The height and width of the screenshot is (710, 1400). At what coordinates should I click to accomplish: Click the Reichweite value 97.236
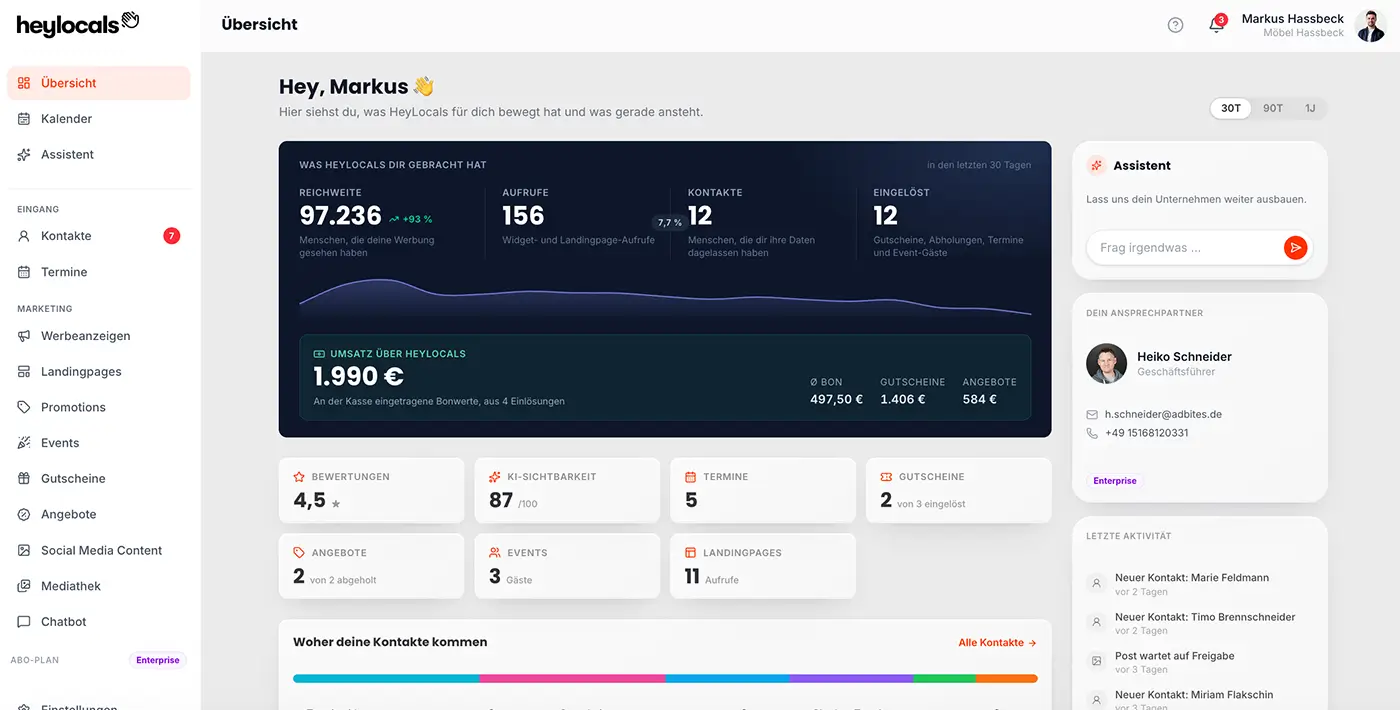click(341, 216)
